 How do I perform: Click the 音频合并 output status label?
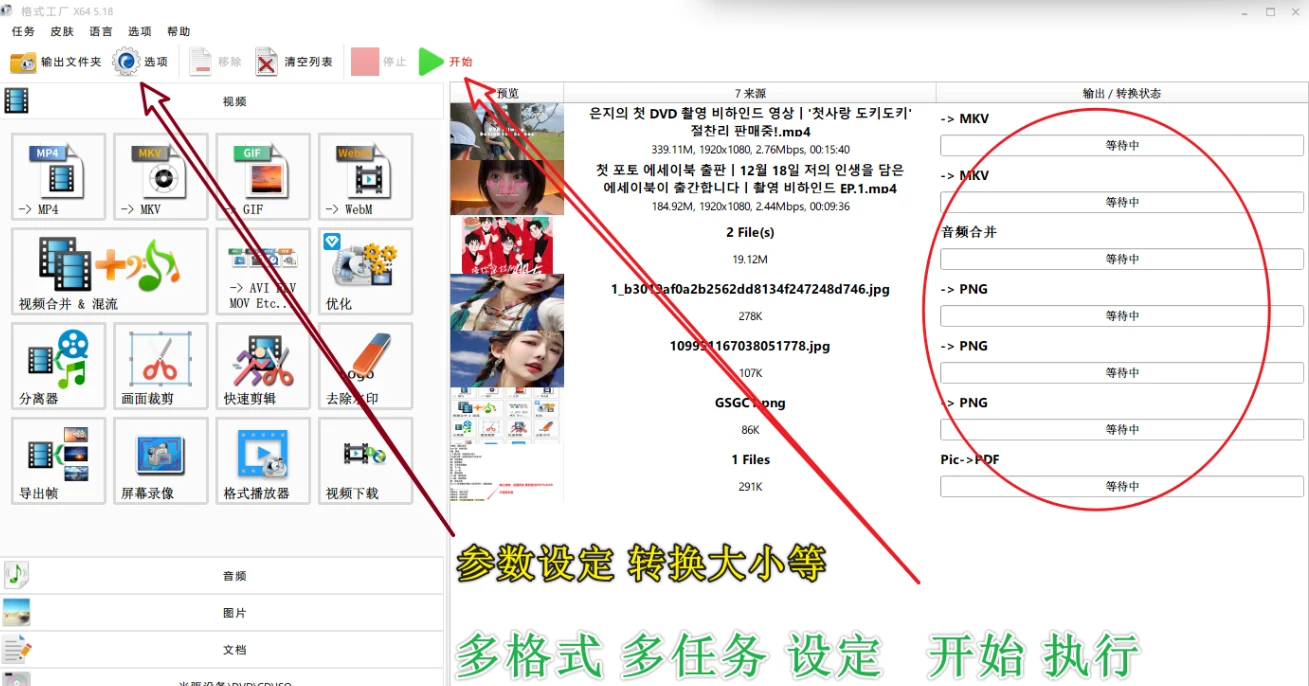[x=969, y=232]
